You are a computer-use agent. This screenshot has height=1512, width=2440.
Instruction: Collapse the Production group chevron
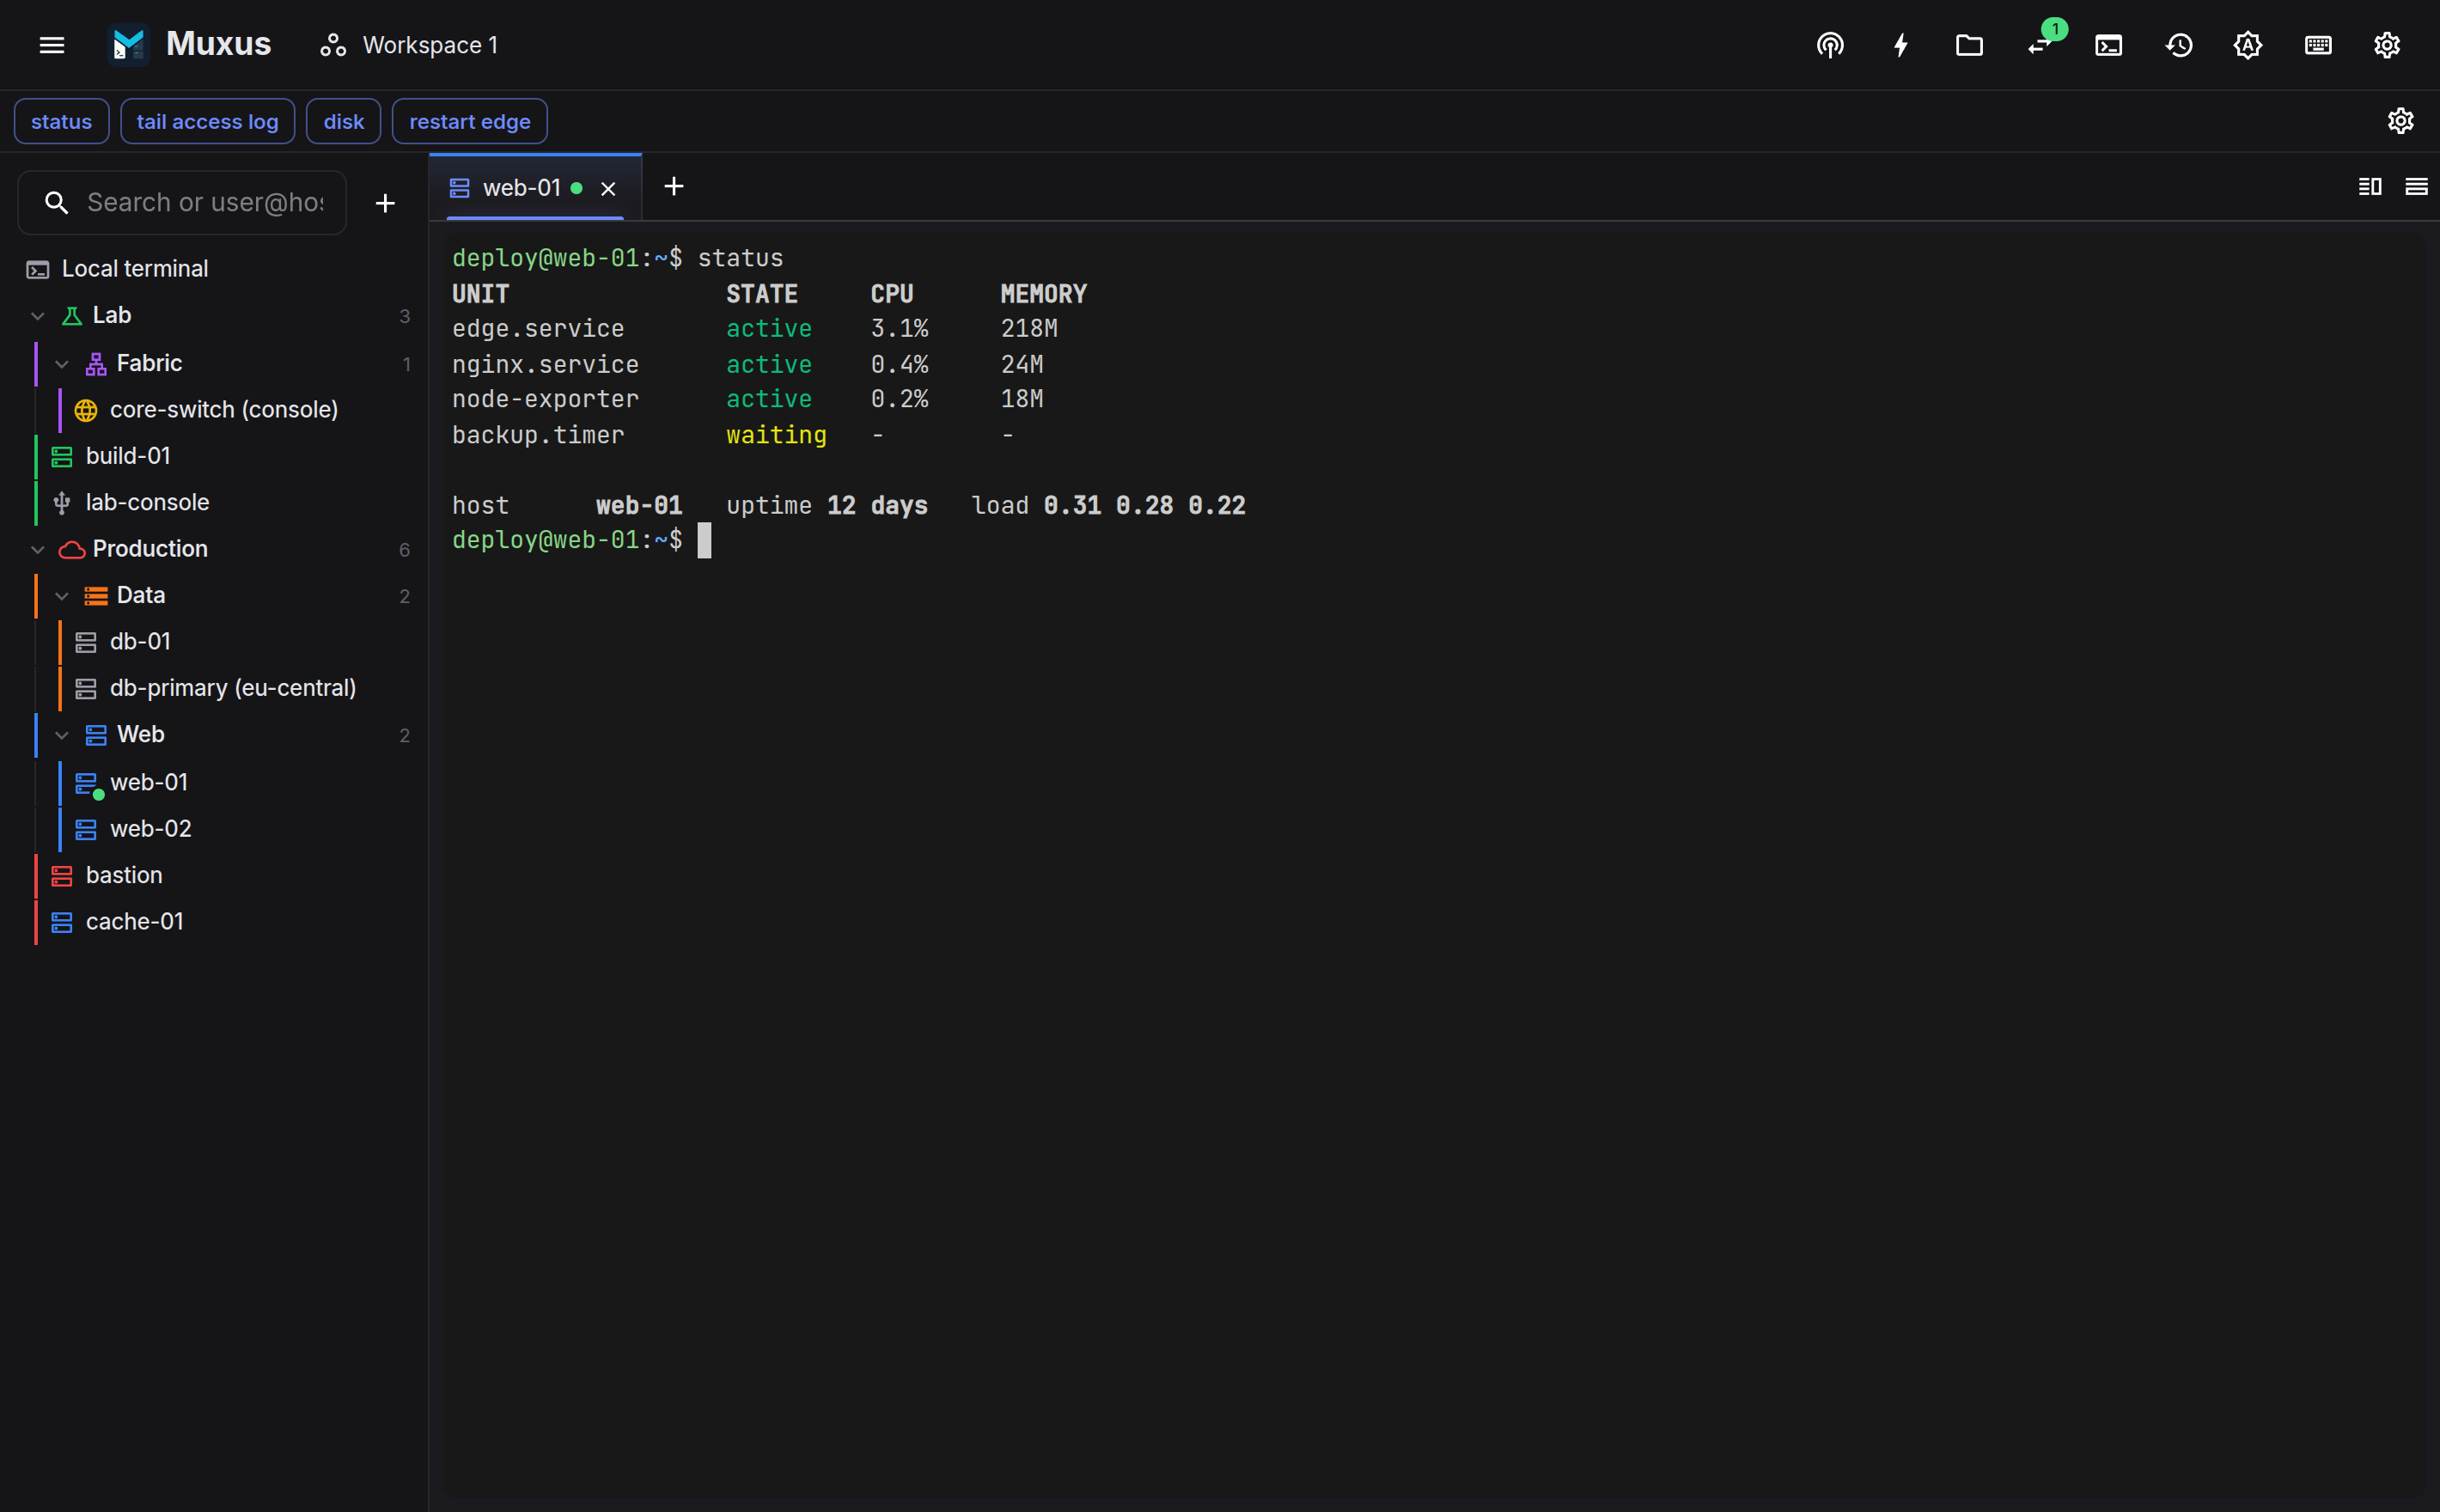tap(38, 550)
